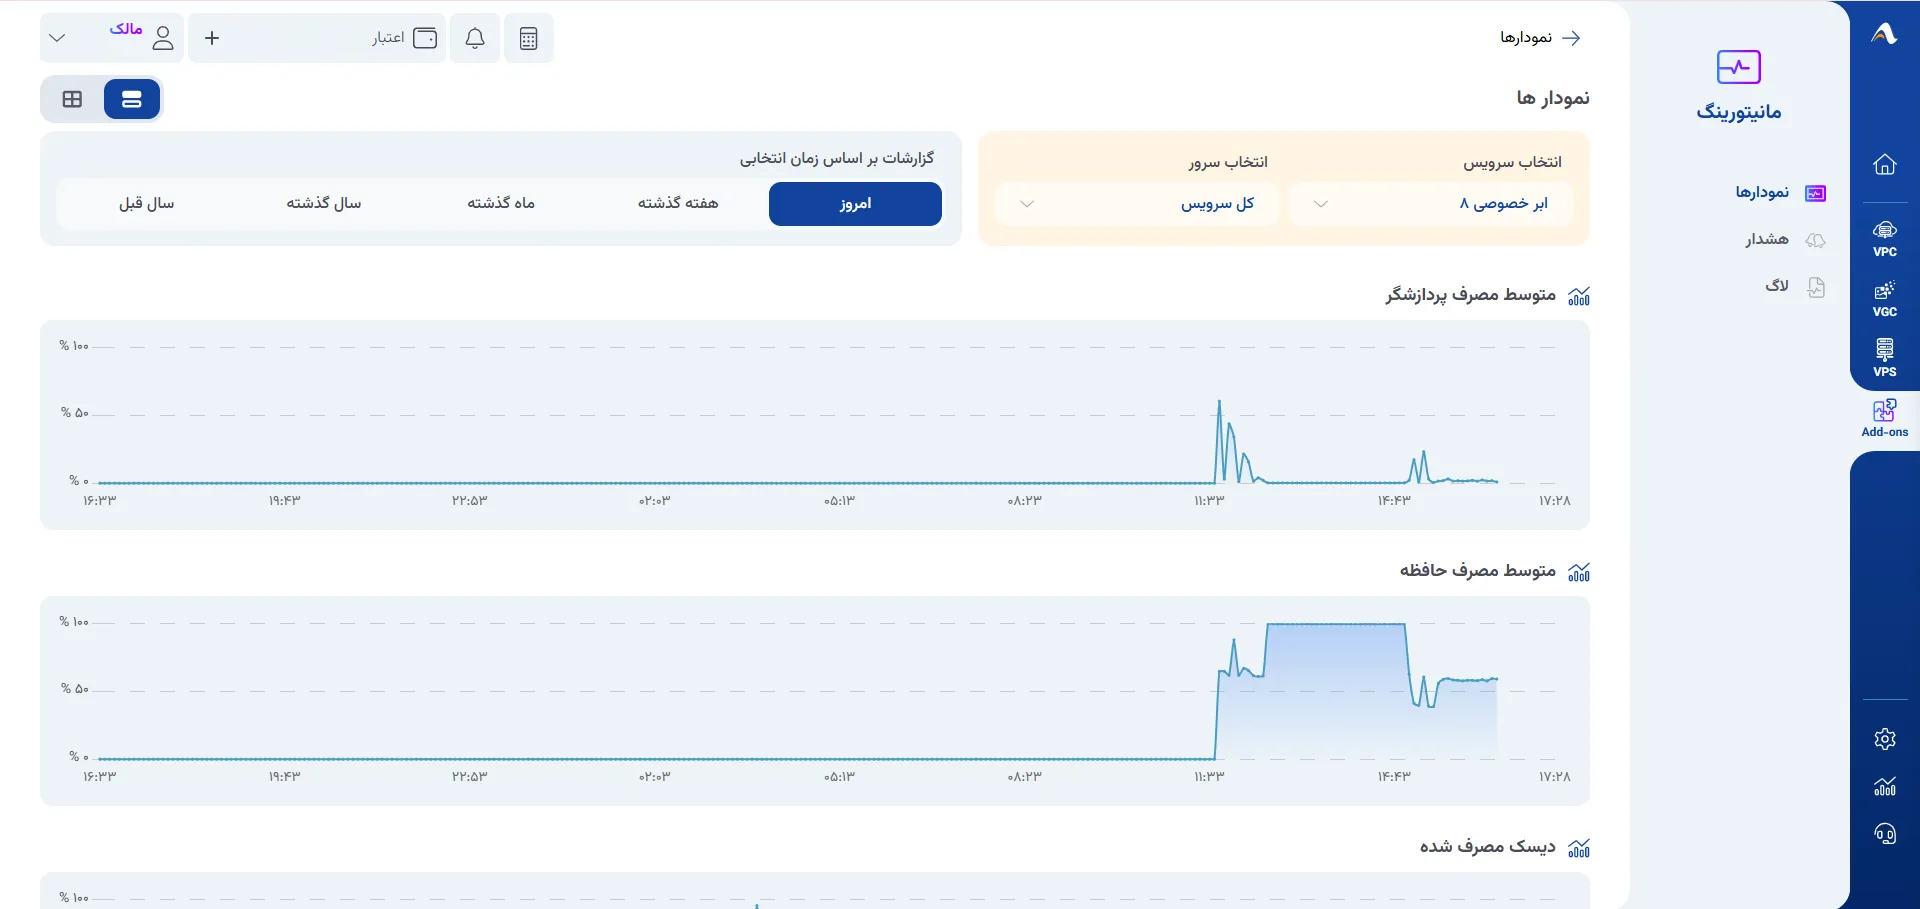Image resolution: width=1920 pixels, height=909 pixels.
Task: Open Add-ons section in sidebar
Action: tap(1885, 418)
